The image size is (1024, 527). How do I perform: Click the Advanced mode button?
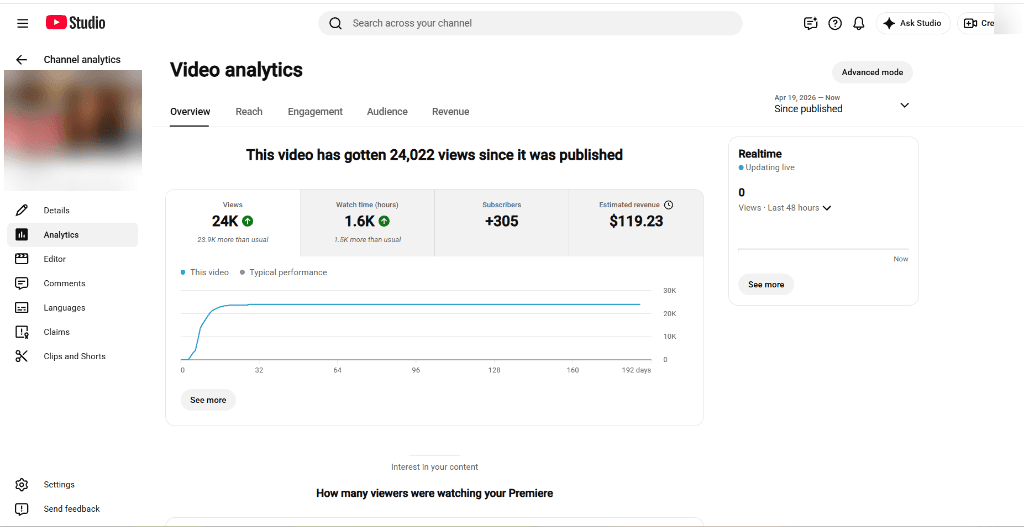click(872, 72)
